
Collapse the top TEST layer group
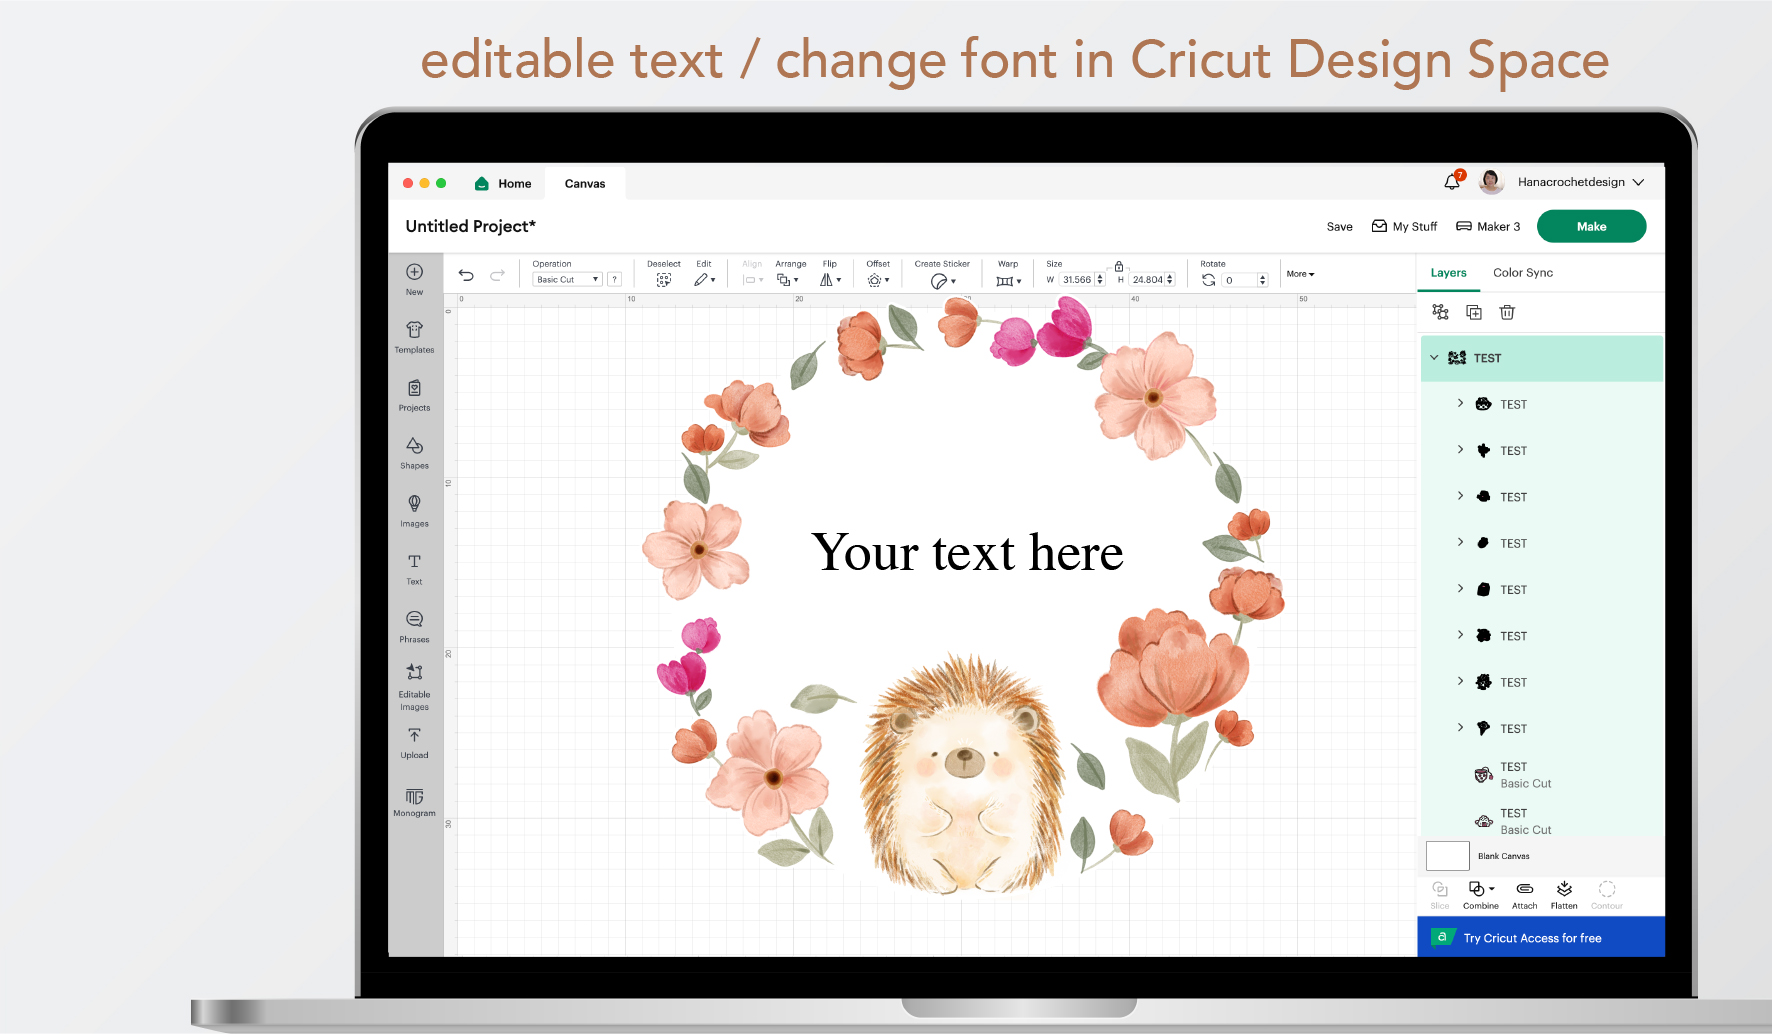pyautogui.click(x=1434, y=358)
